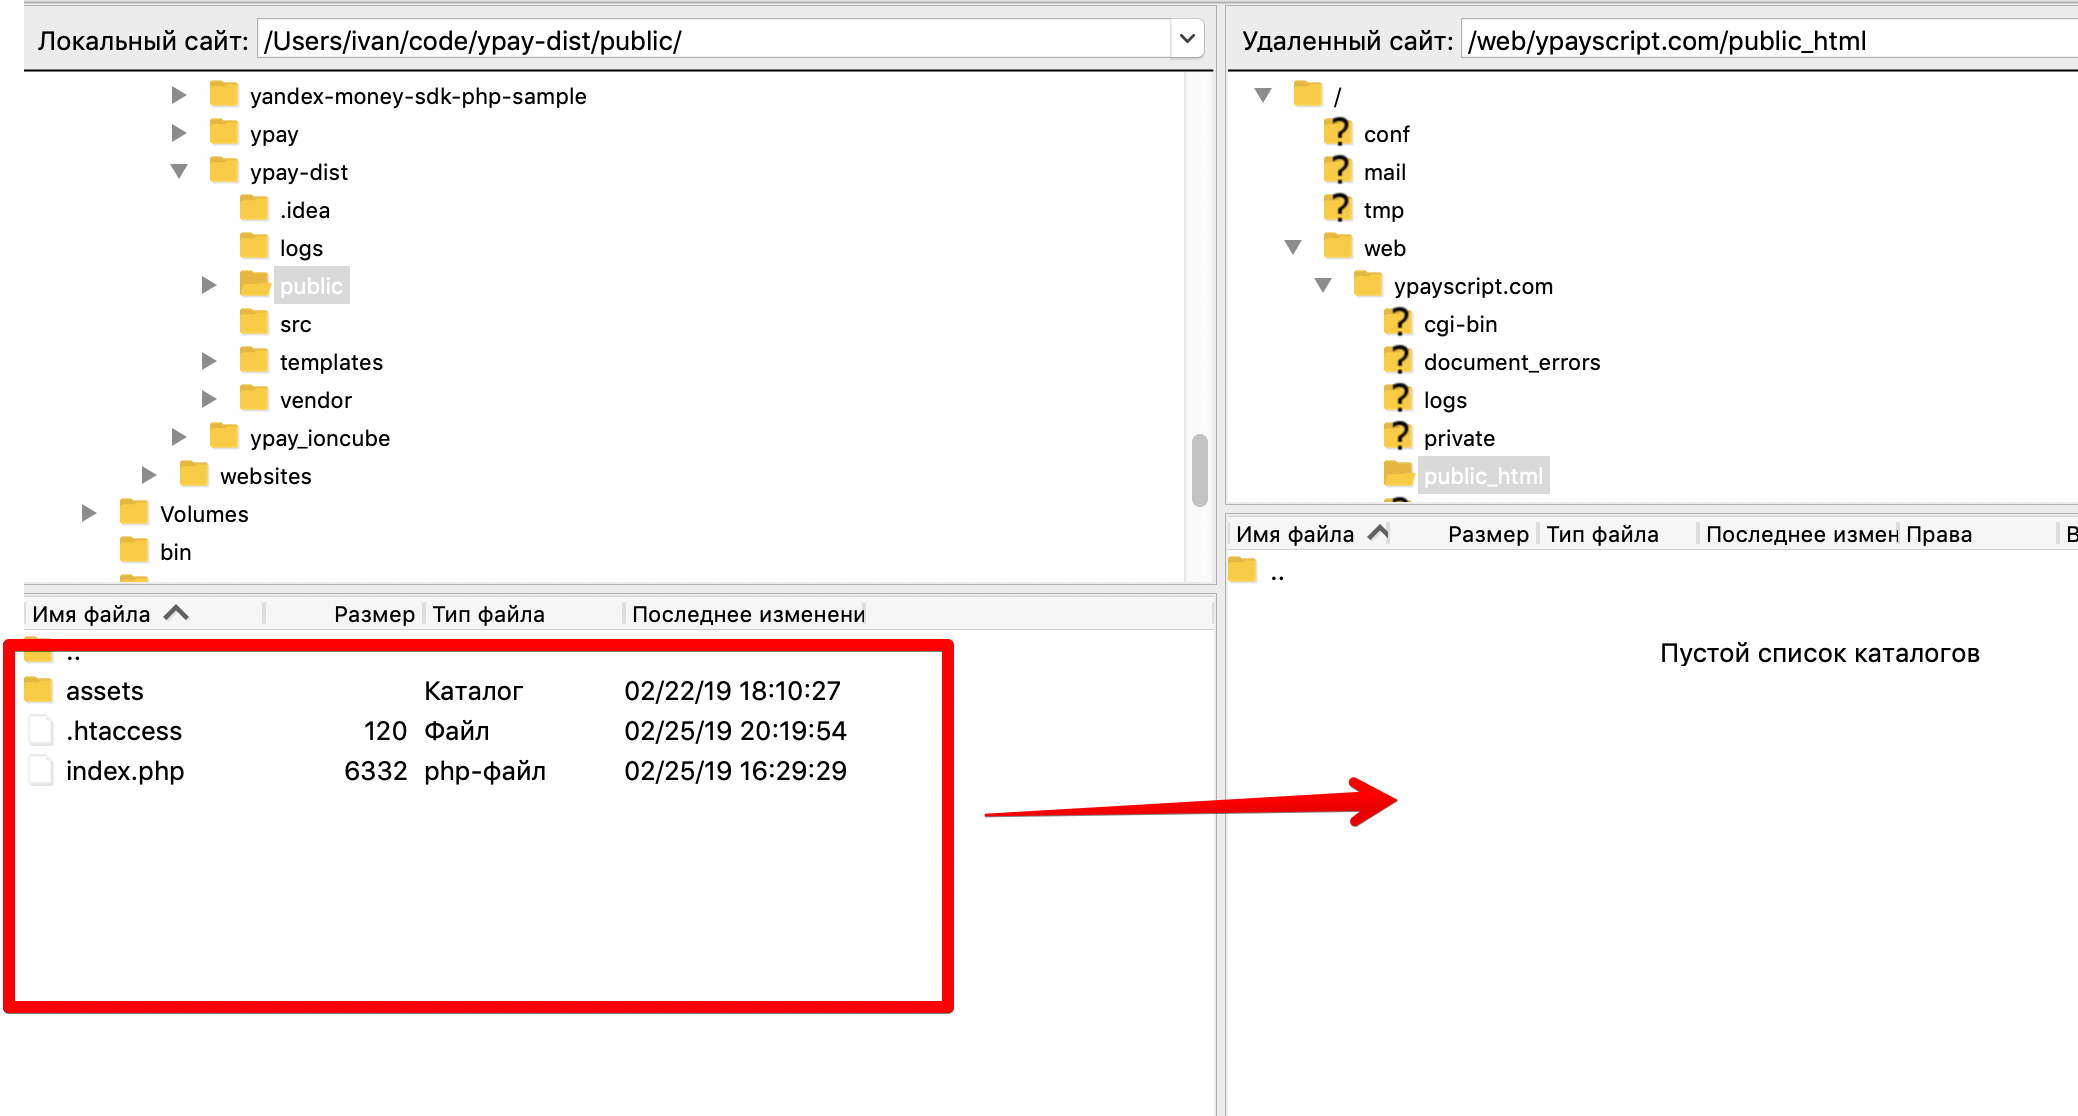Sort local files by Последнее изменение column
2078x1116 pixels.
[x=747, y=614]
